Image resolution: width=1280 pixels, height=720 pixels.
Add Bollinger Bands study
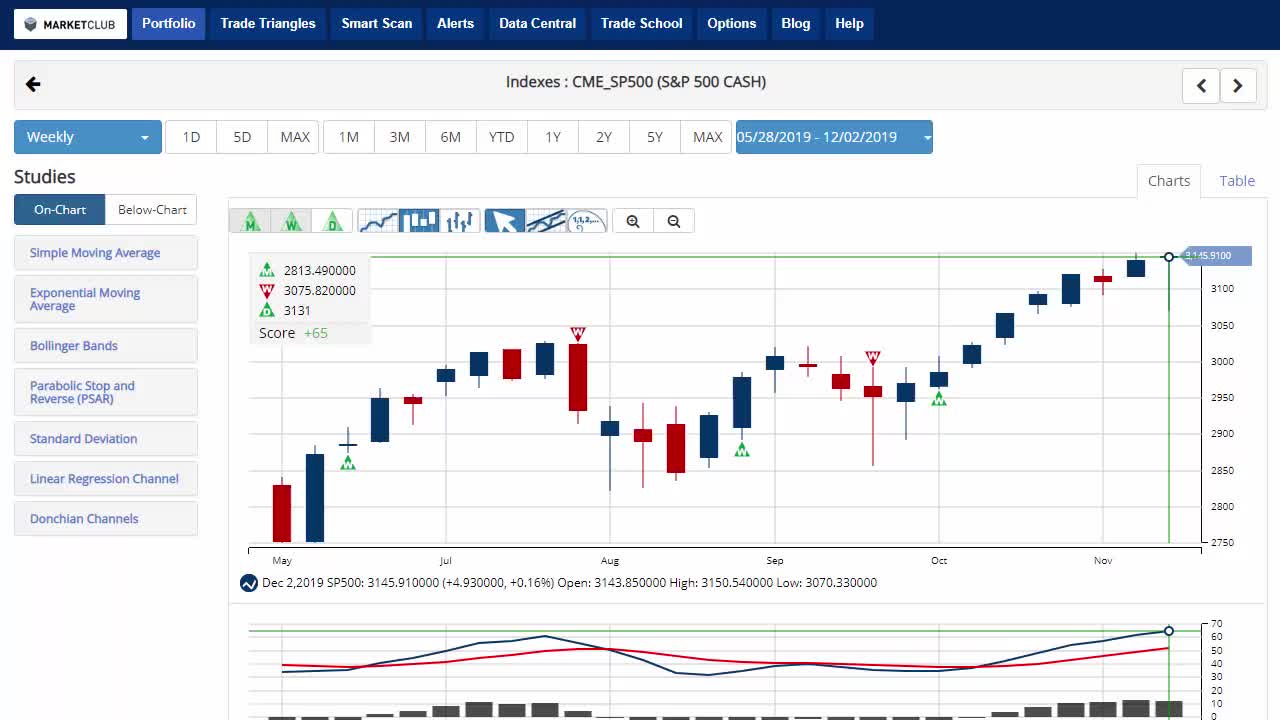pos(106,346)
